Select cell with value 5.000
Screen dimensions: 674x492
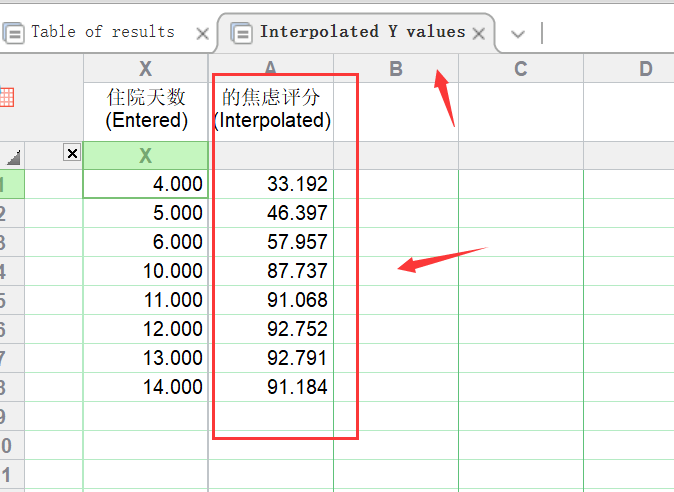146,213
